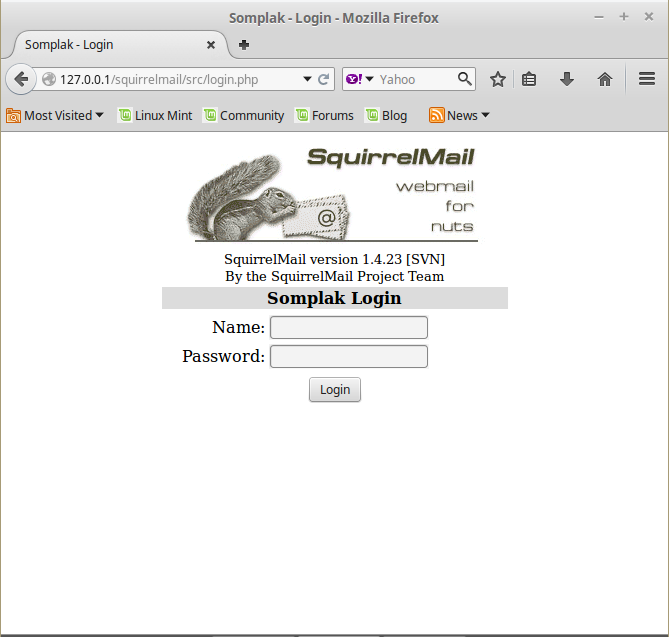Open the Community bookmark

[x=244, y=116]
